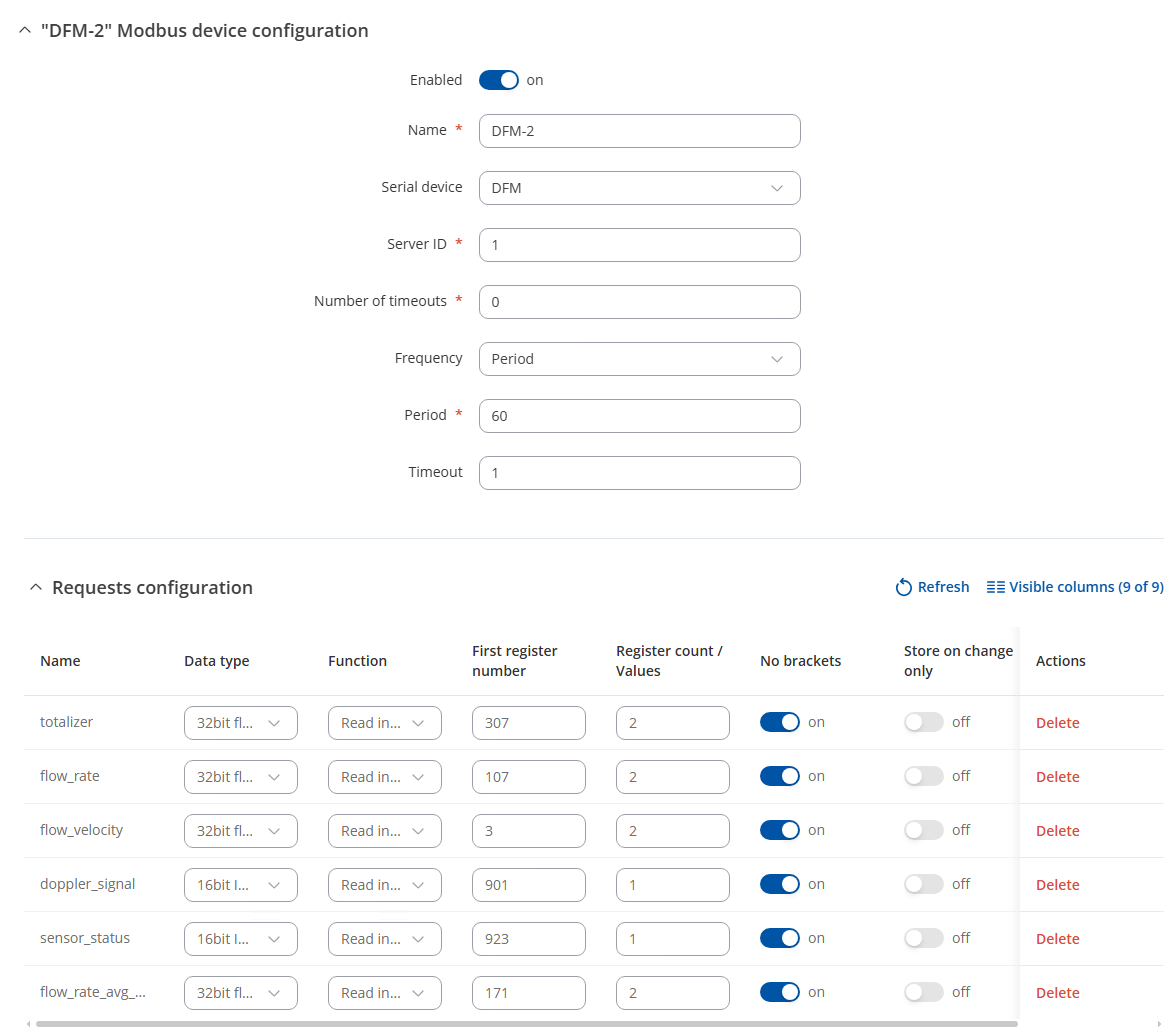Click First register number field for flow_rate

coord(528,777)
